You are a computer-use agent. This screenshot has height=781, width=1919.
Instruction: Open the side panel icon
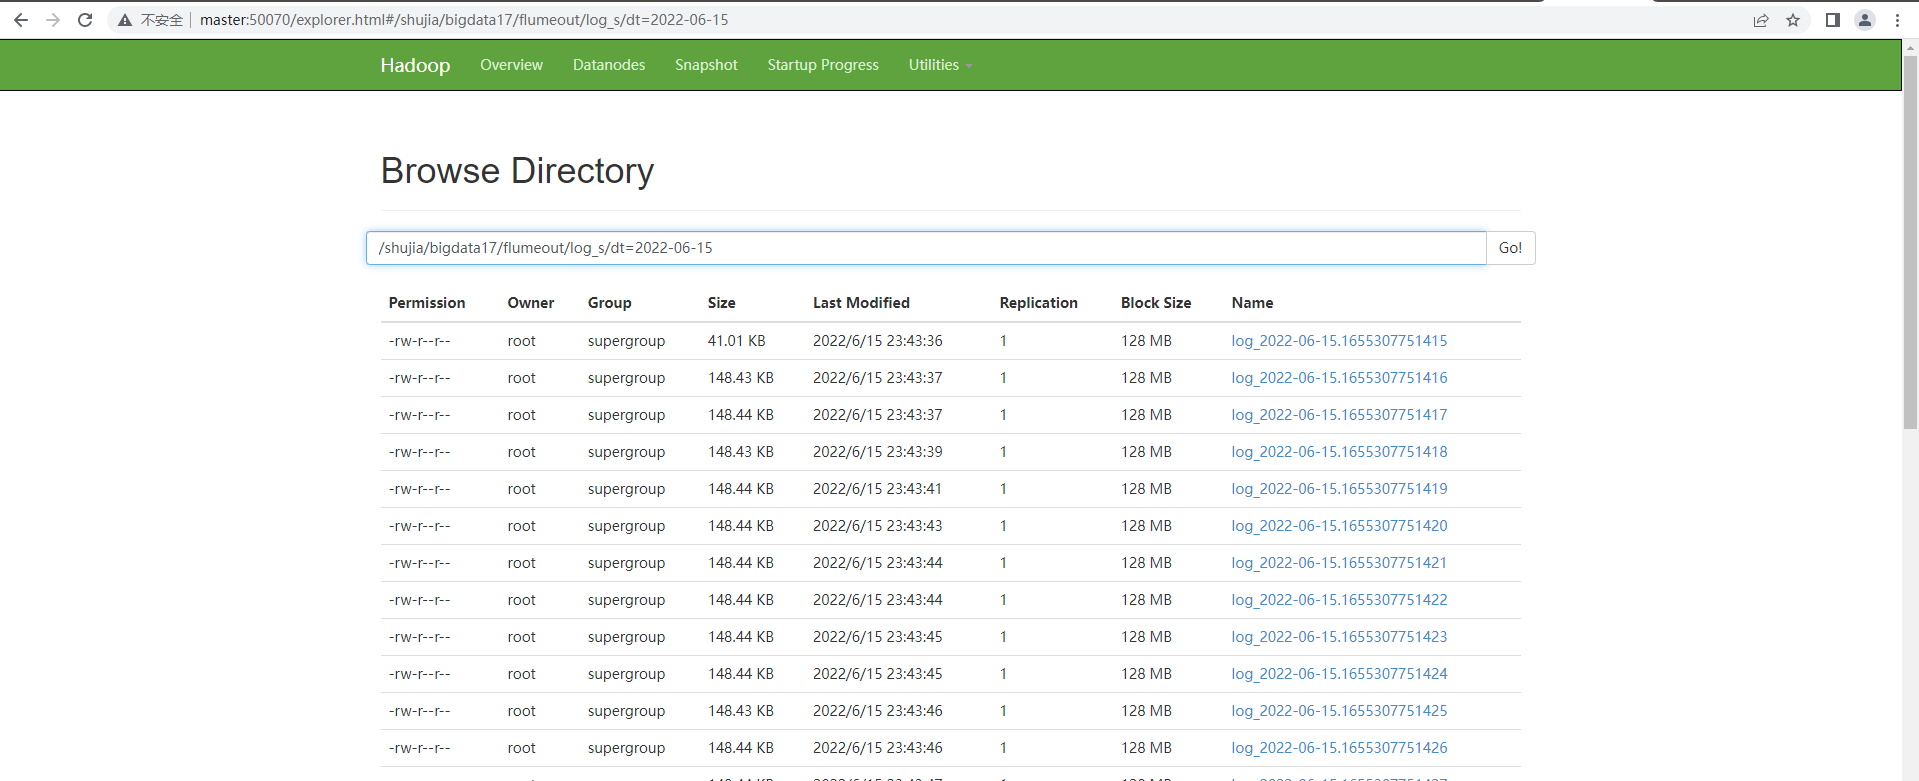point(1832,20)
